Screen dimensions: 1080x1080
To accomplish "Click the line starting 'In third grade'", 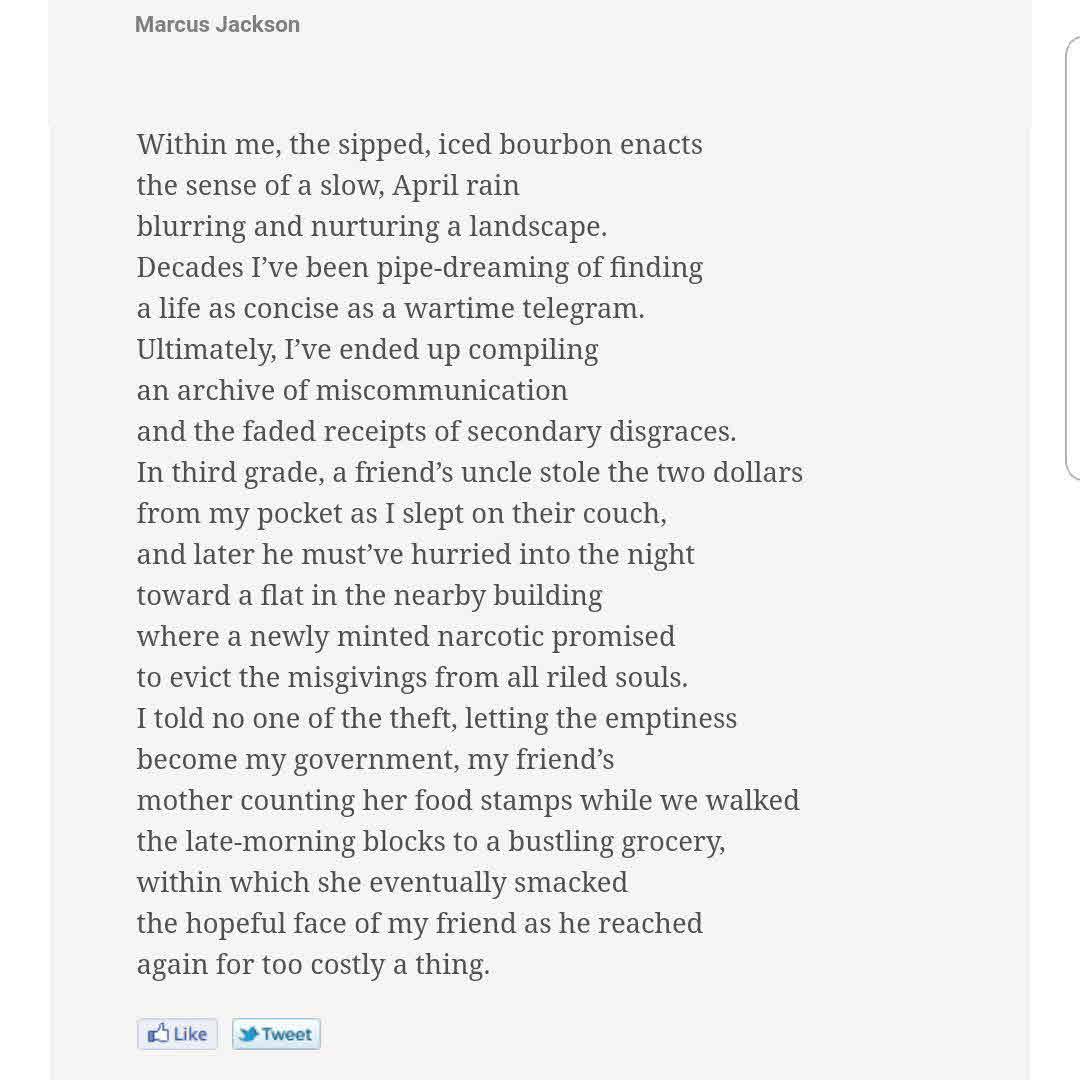I will (x=470, y=472).
